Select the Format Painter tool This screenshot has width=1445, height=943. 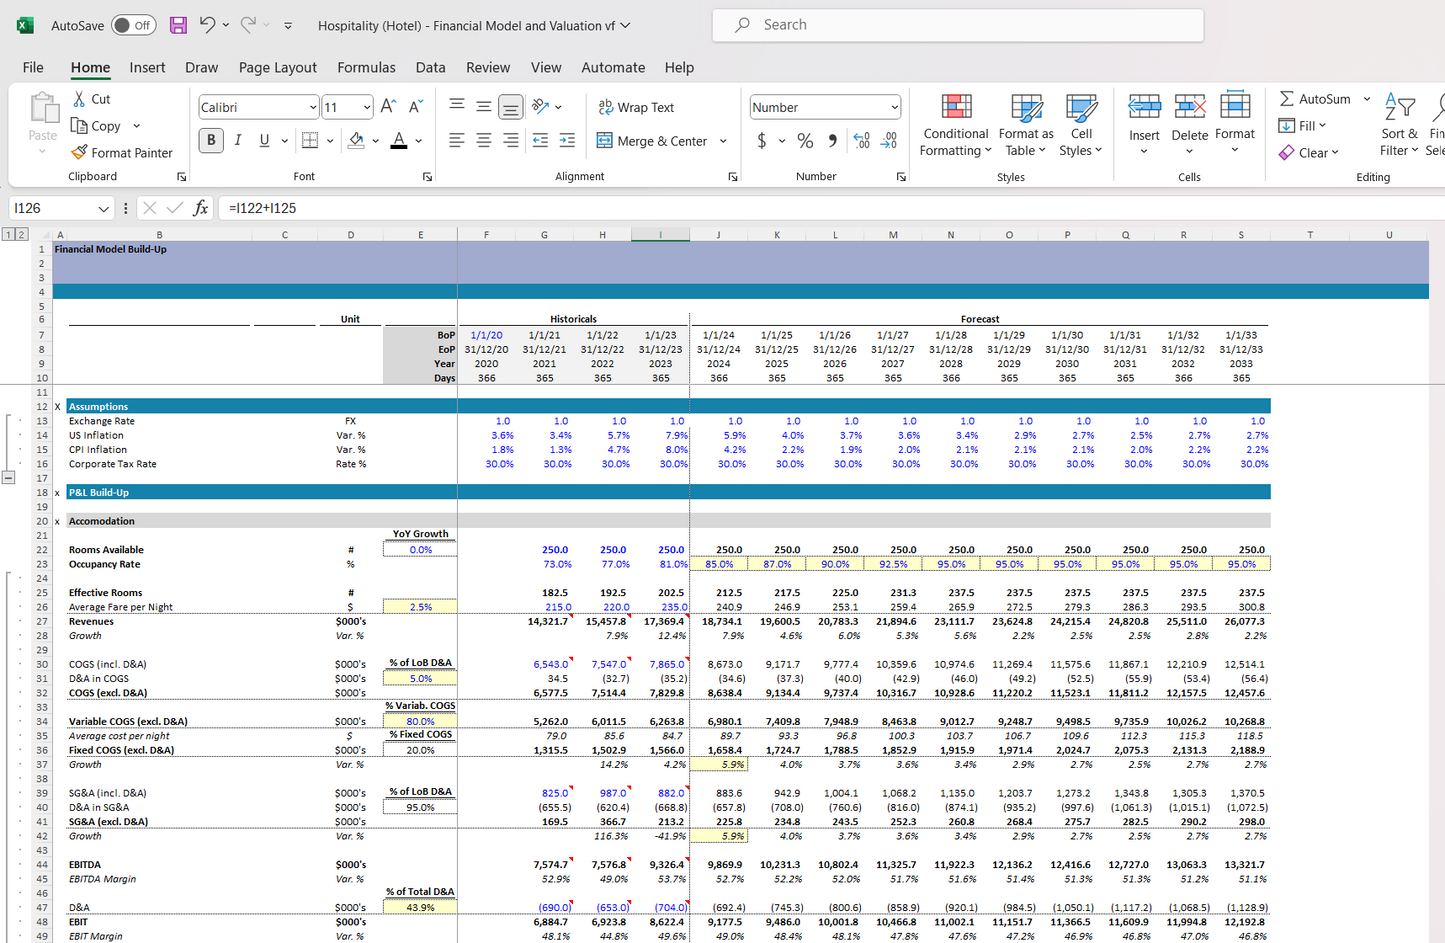tap(122, 153)
